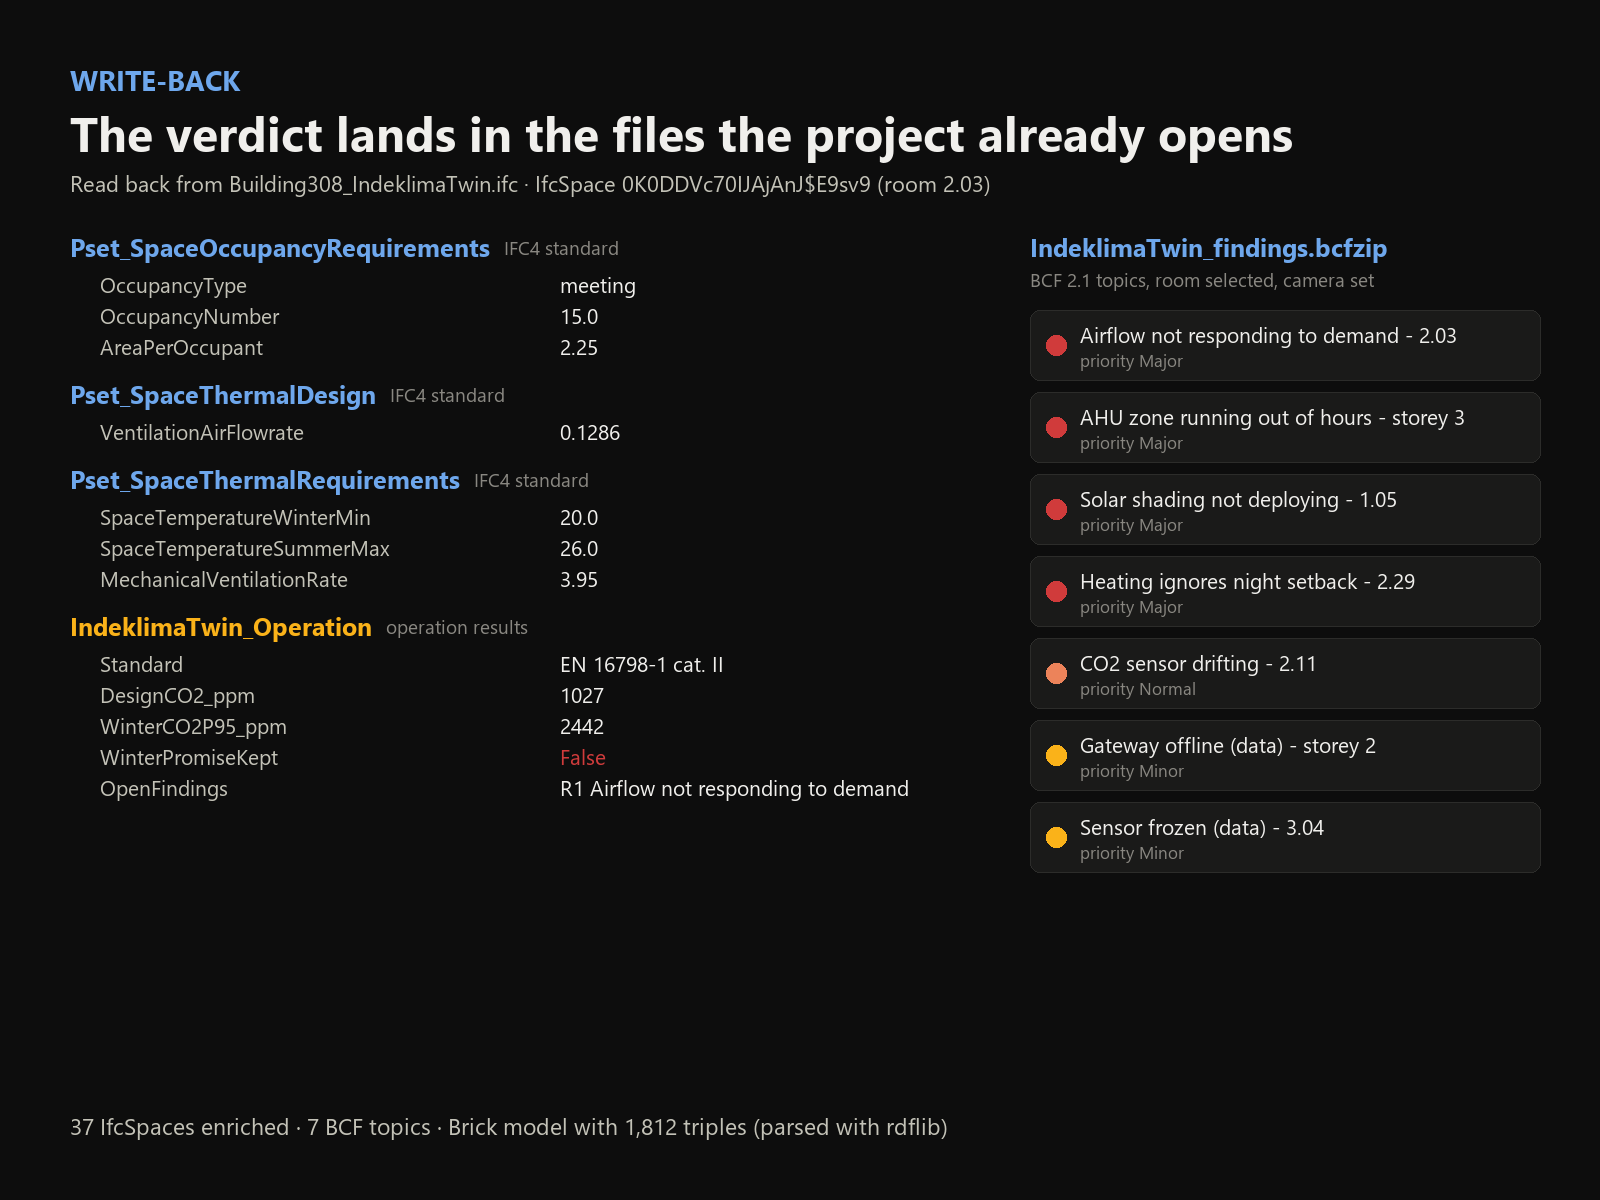Open the CO2 sensor drifting - 2.11 topic
Viewport: 1600px width, 1200px height.
tap(1285, 673)
